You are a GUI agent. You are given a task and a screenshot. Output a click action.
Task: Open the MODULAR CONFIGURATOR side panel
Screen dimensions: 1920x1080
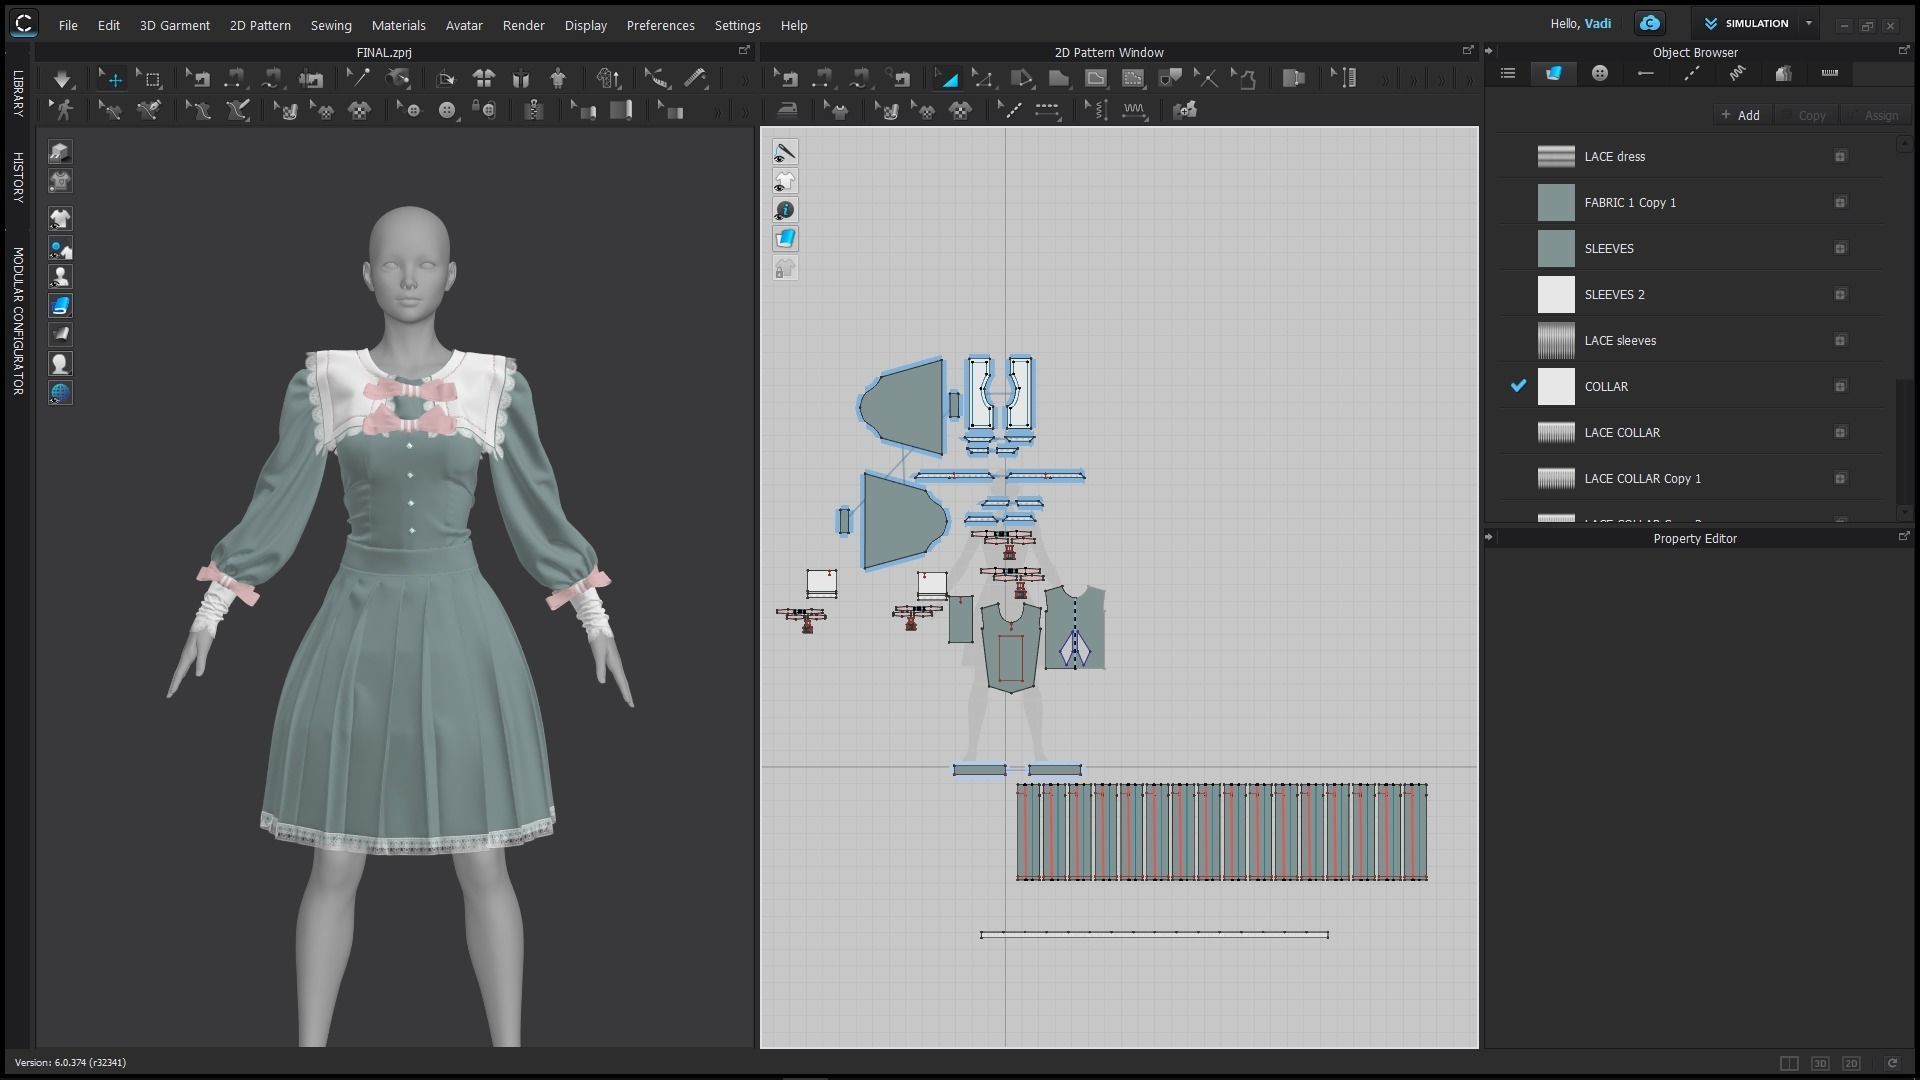pos(18,320)
